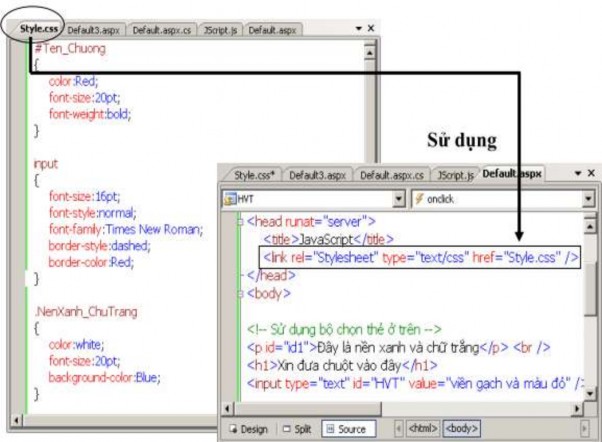The height and width of the screenshot is (442, 602).
Task: Click the horizontal scroll-left arrow in Default.aspx
Action: [x=227, y=409]
